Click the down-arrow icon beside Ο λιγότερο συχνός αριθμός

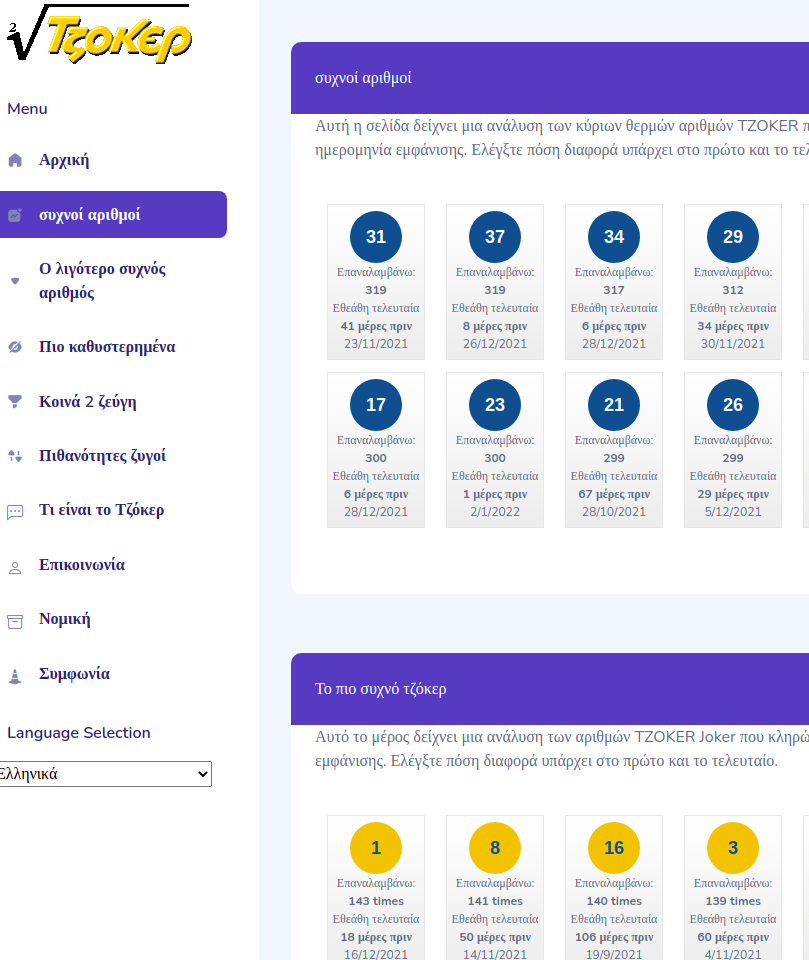(x=15, y=281)
